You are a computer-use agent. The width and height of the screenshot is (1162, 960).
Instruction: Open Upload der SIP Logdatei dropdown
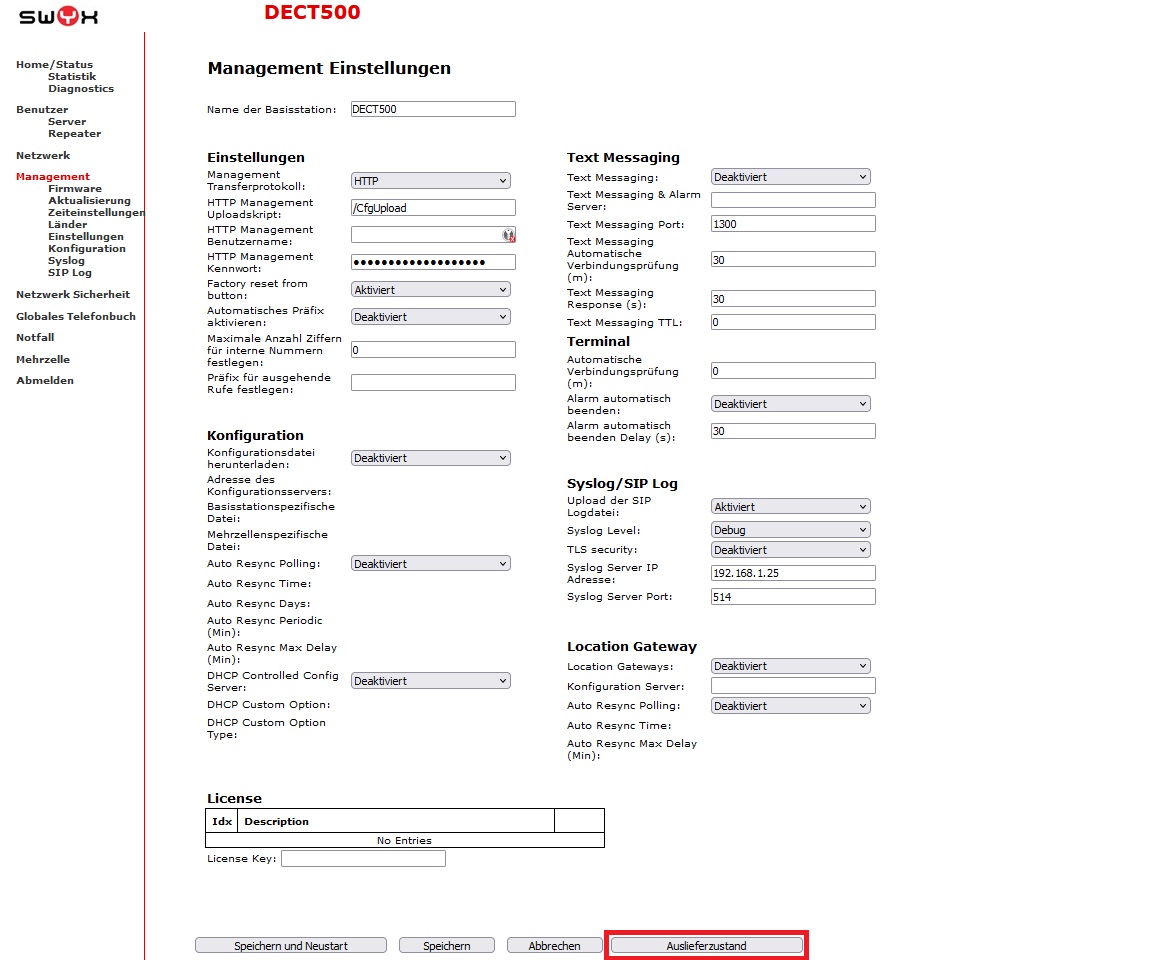[x=790, y=507]
